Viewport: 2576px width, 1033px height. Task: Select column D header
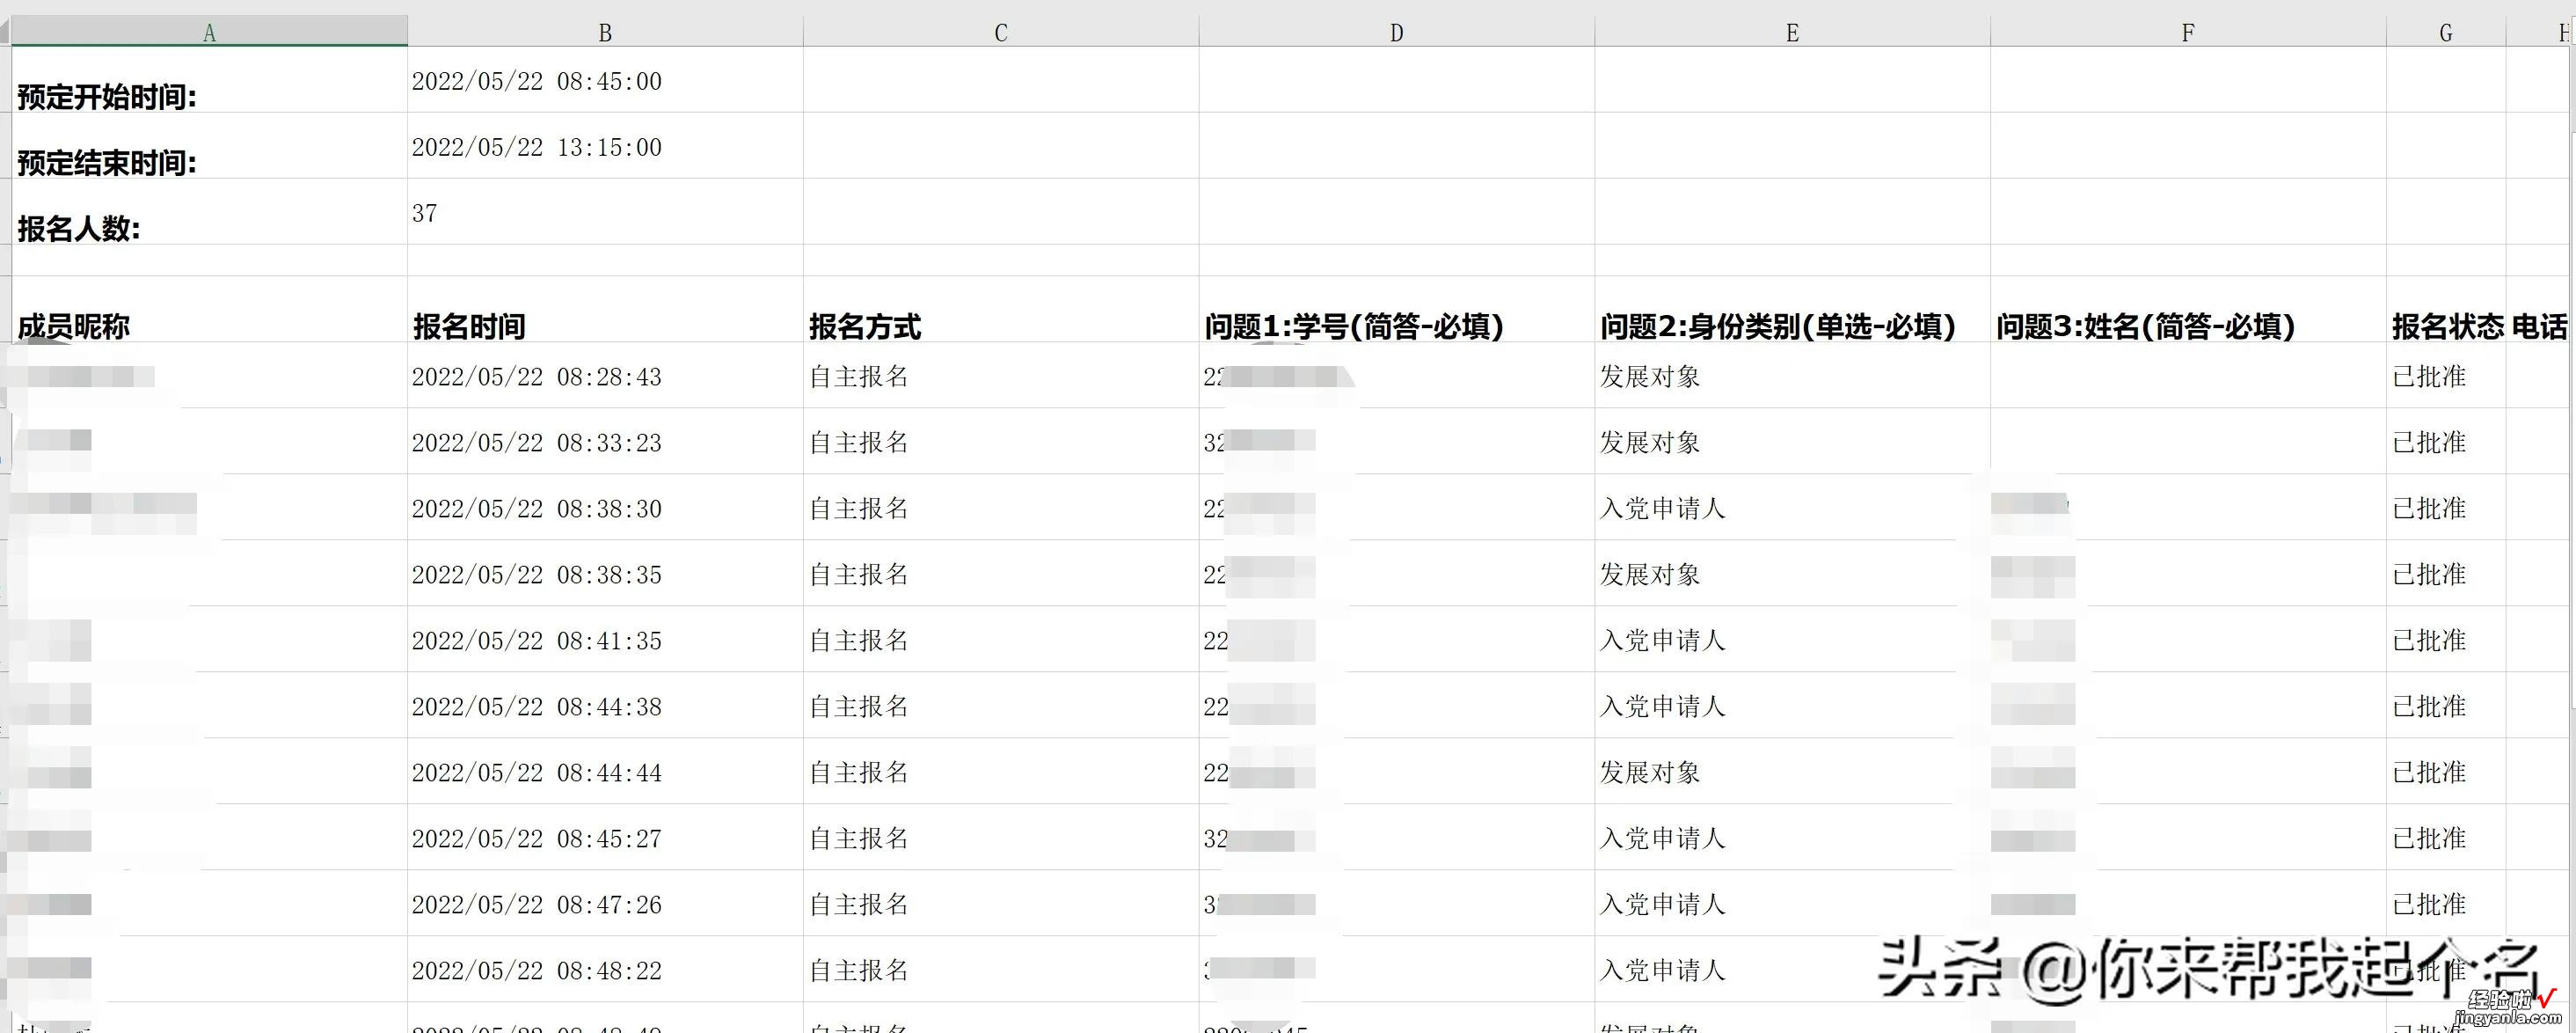(1397, 32)
